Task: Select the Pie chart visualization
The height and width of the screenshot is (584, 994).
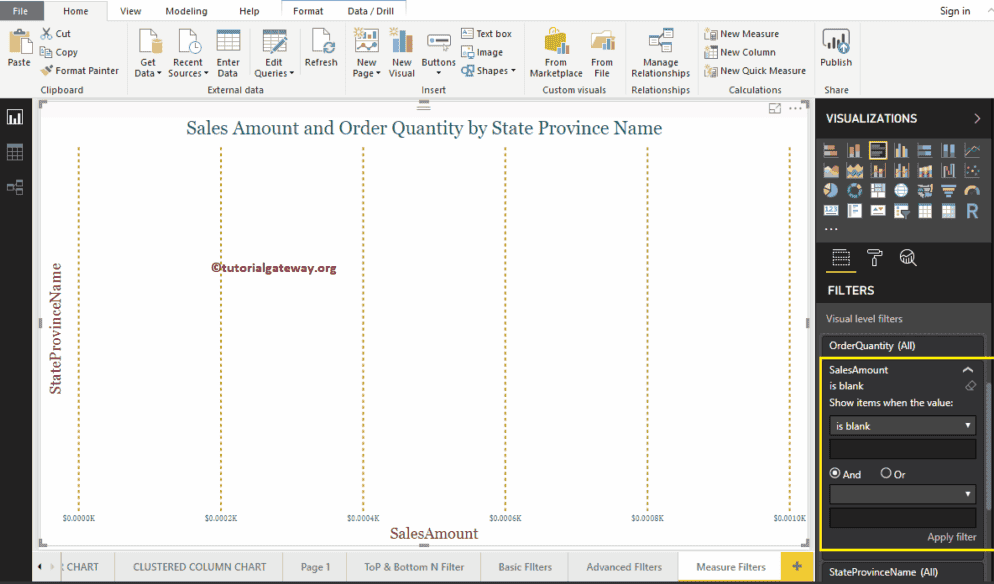Action: (x=830, y=190)
